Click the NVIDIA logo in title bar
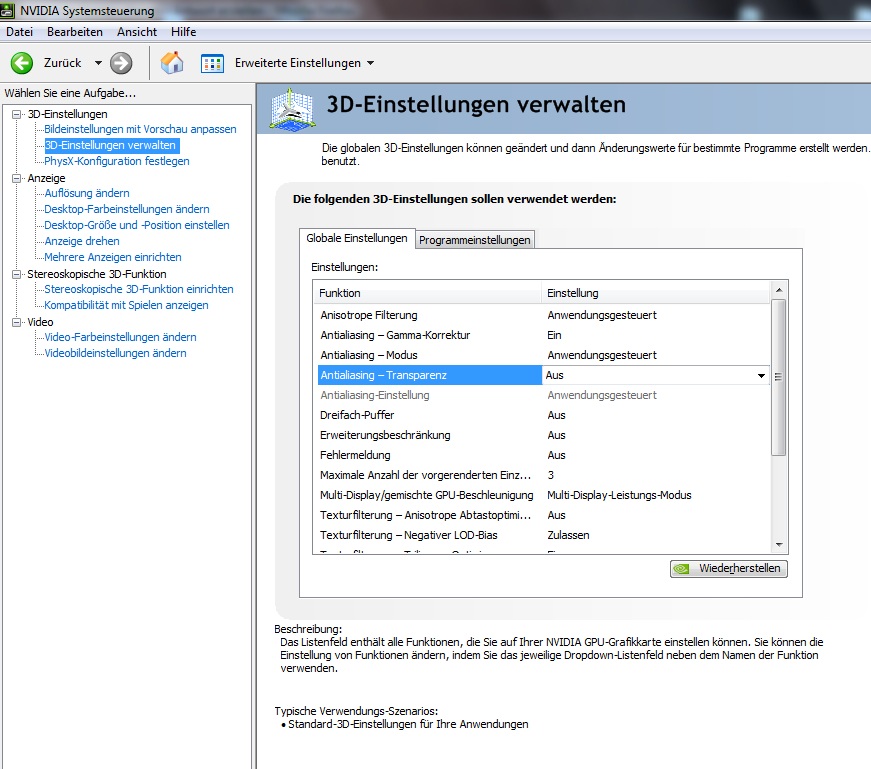871x769 pixels. 10,11
